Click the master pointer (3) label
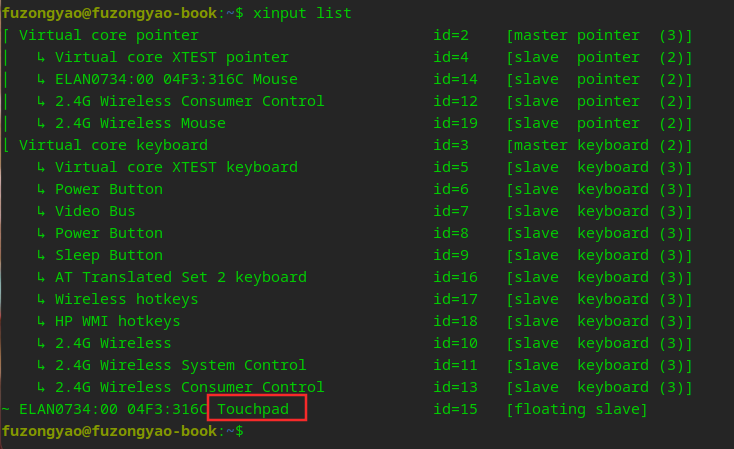 point(599,35)
